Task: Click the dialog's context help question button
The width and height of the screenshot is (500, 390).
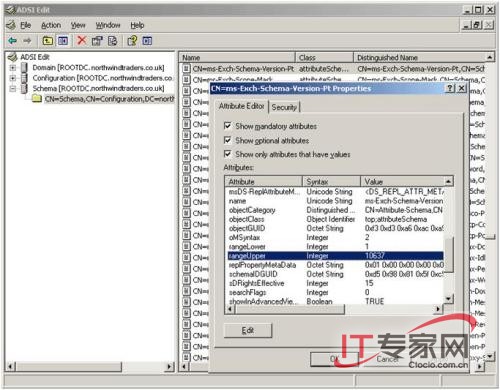Action: [x=450, y=88]
